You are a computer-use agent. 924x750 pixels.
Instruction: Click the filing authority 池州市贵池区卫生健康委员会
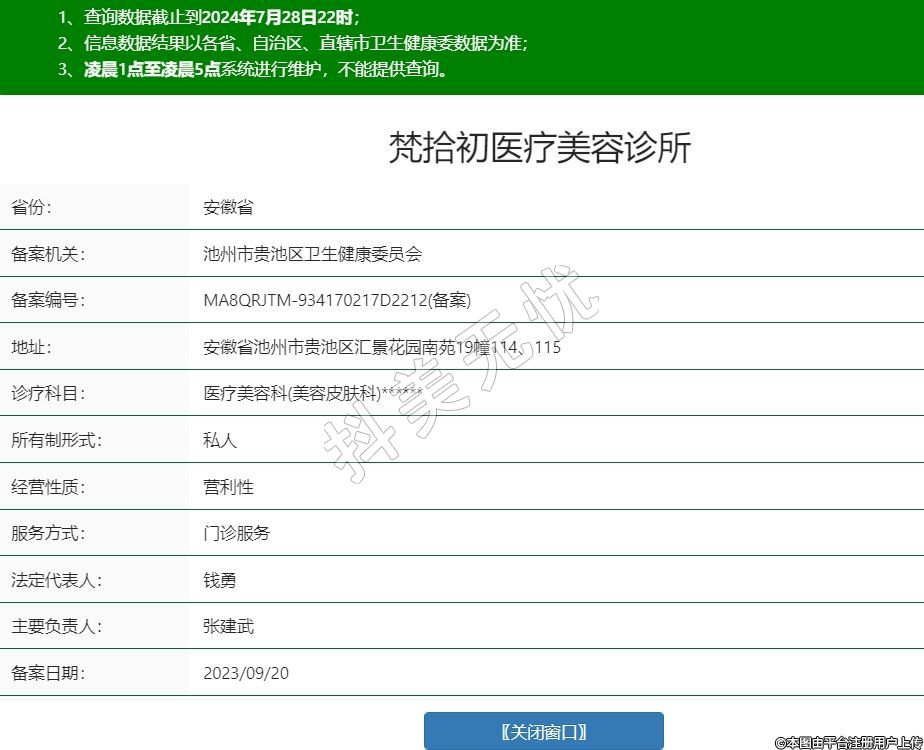pyautogui.click(x=312, y=254)
